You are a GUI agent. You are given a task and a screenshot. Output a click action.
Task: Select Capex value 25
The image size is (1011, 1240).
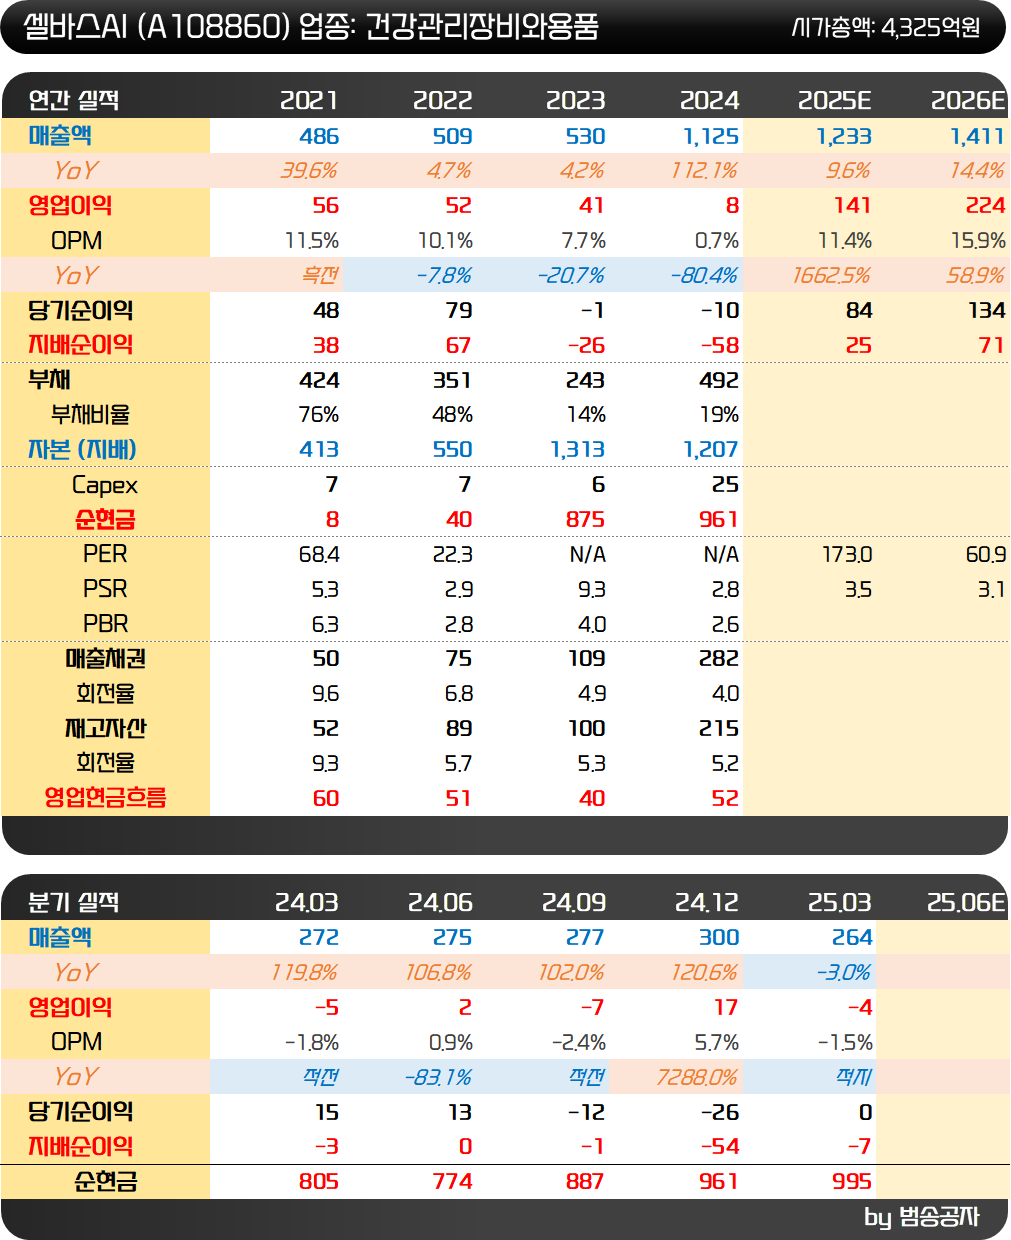[x=725, y=484]
